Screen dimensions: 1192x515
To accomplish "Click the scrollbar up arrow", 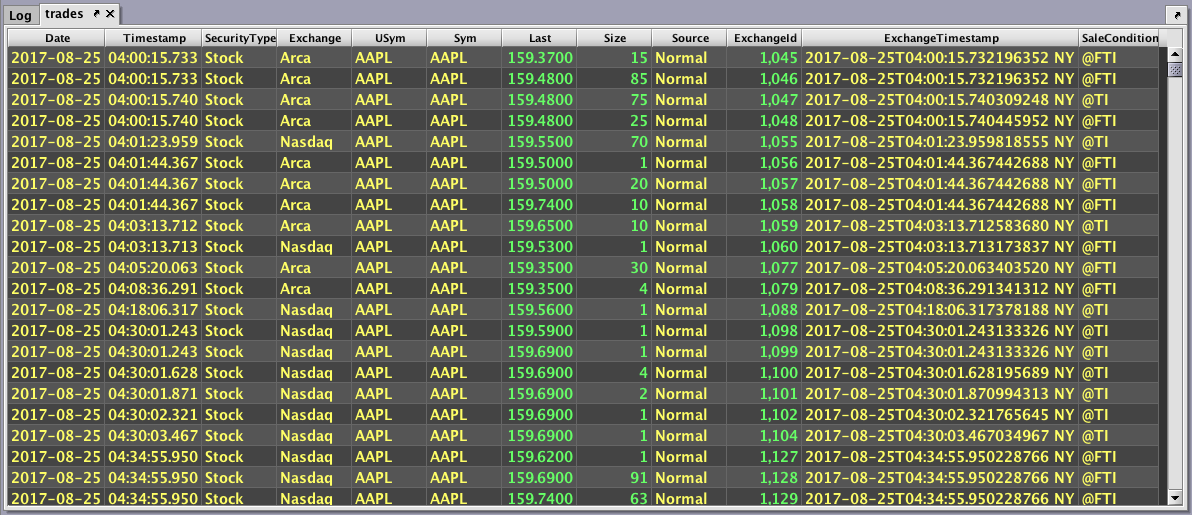I will click(1174, 54).
